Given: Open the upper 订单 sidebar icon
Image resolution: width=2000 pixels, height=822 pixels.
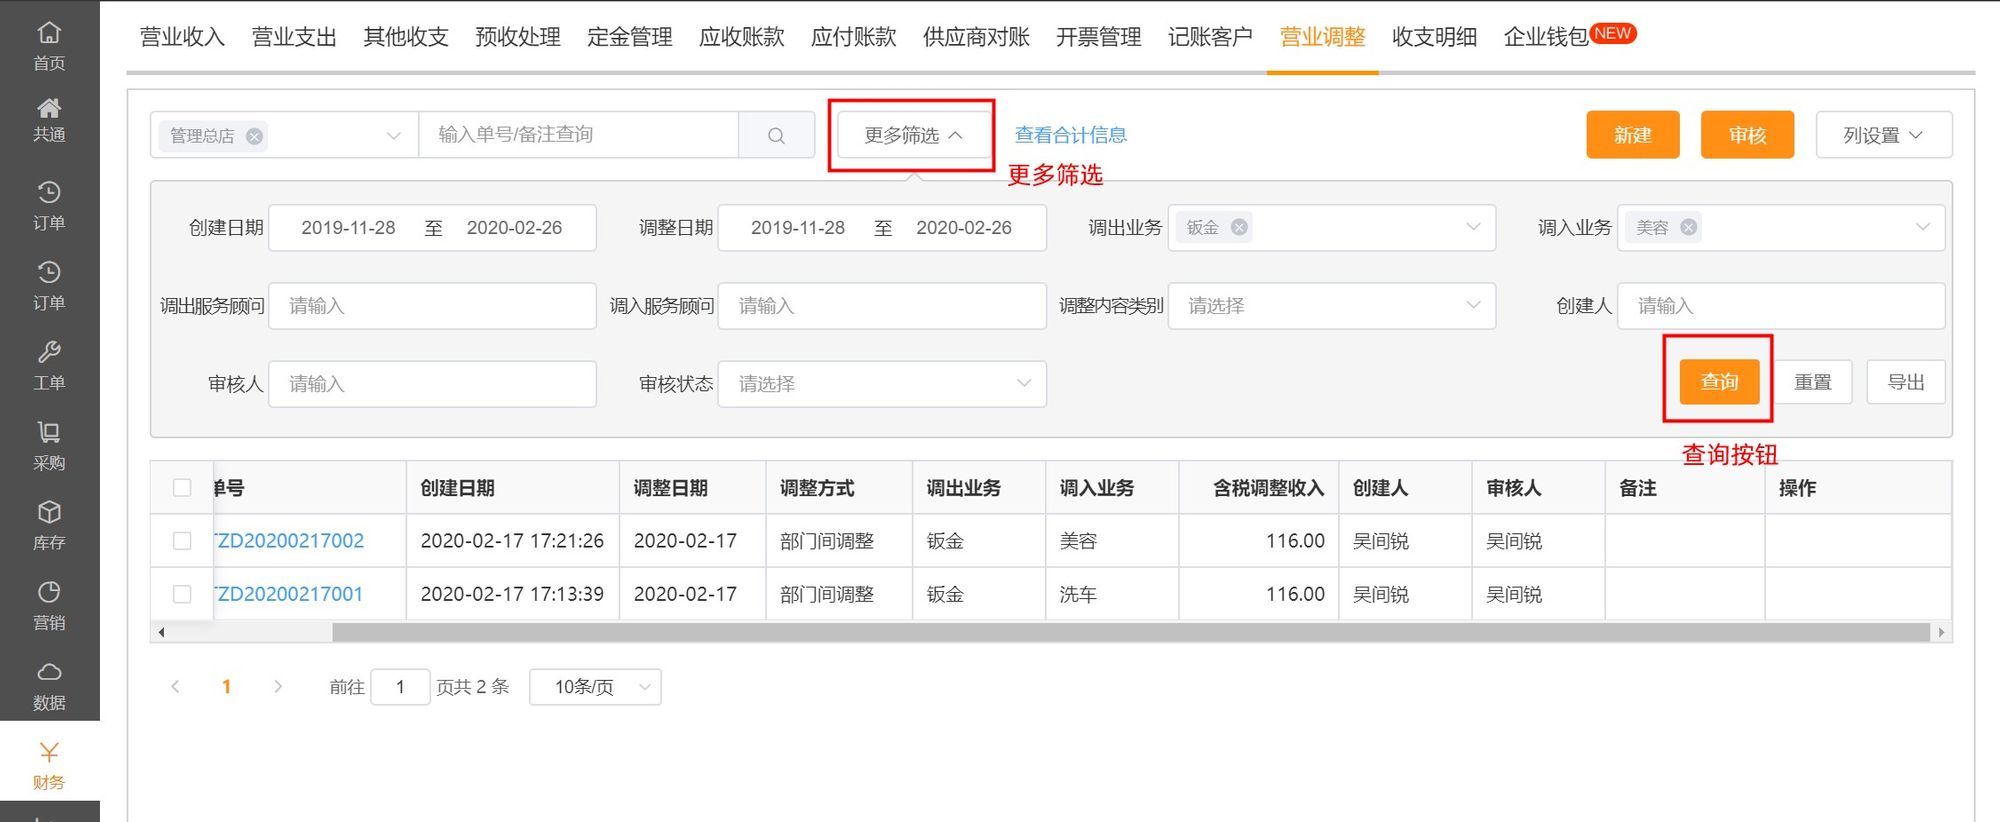Looking at the screenshot, I should point(49,207).
